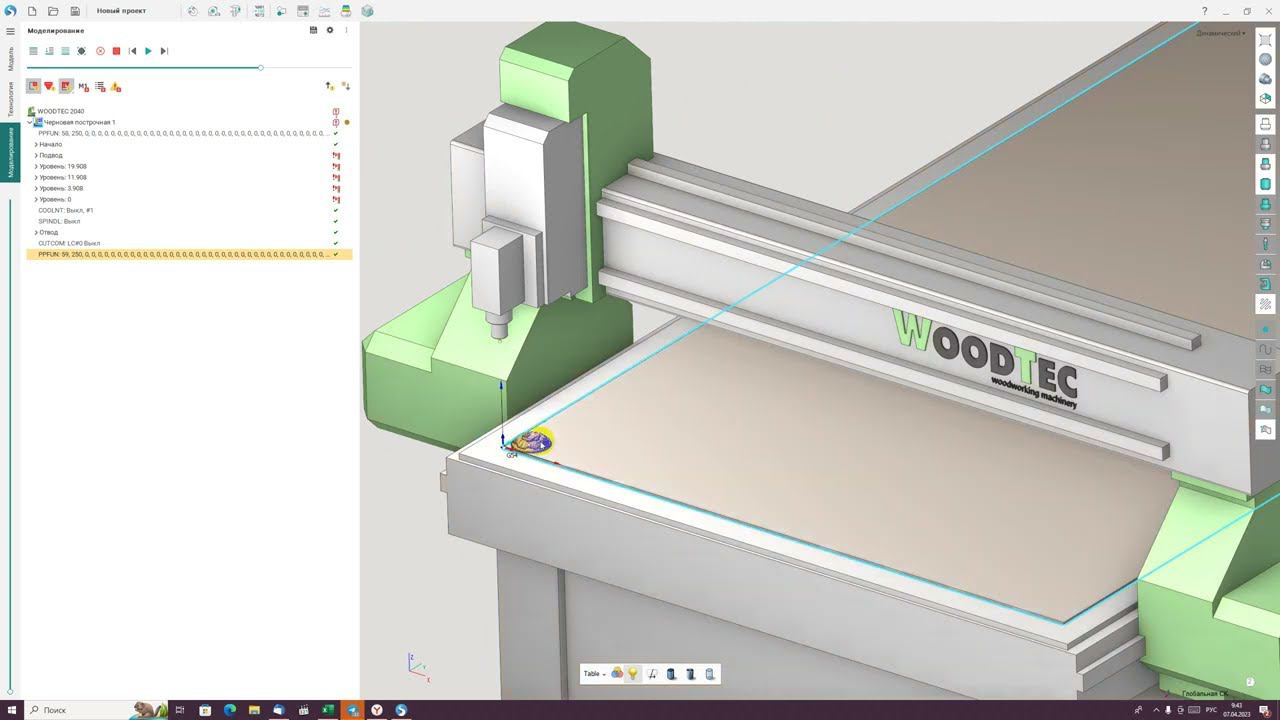1280x720 pixels.
Task: Expand the Уровень: 11.908 node
Action: click(36, 177)
